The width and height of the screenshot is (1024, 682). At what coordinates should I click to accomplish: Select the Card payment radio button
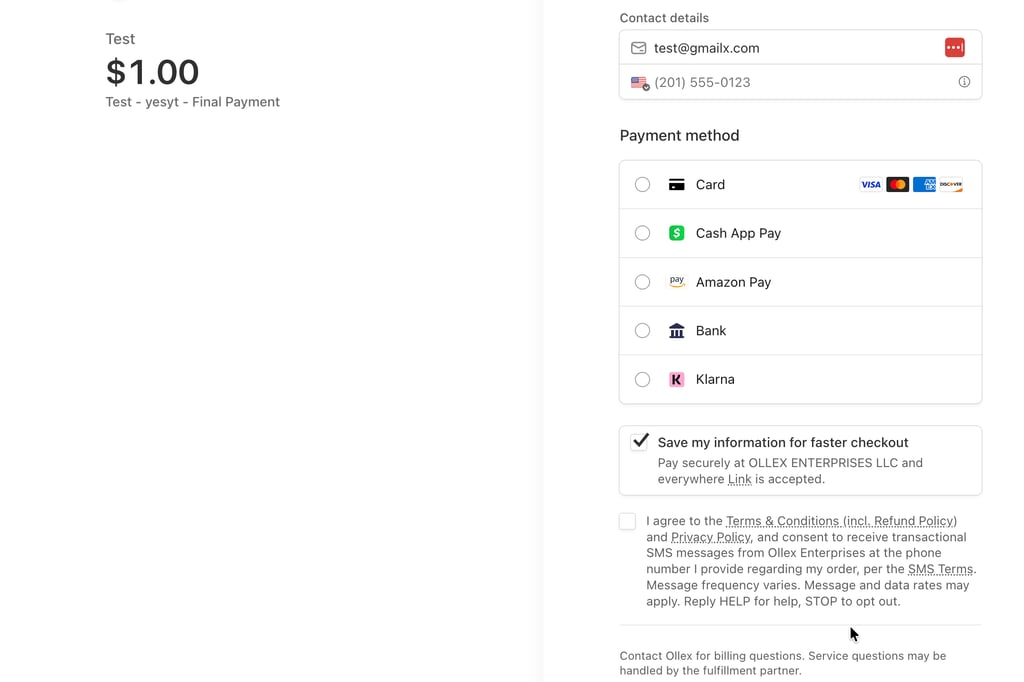[642, 185]
